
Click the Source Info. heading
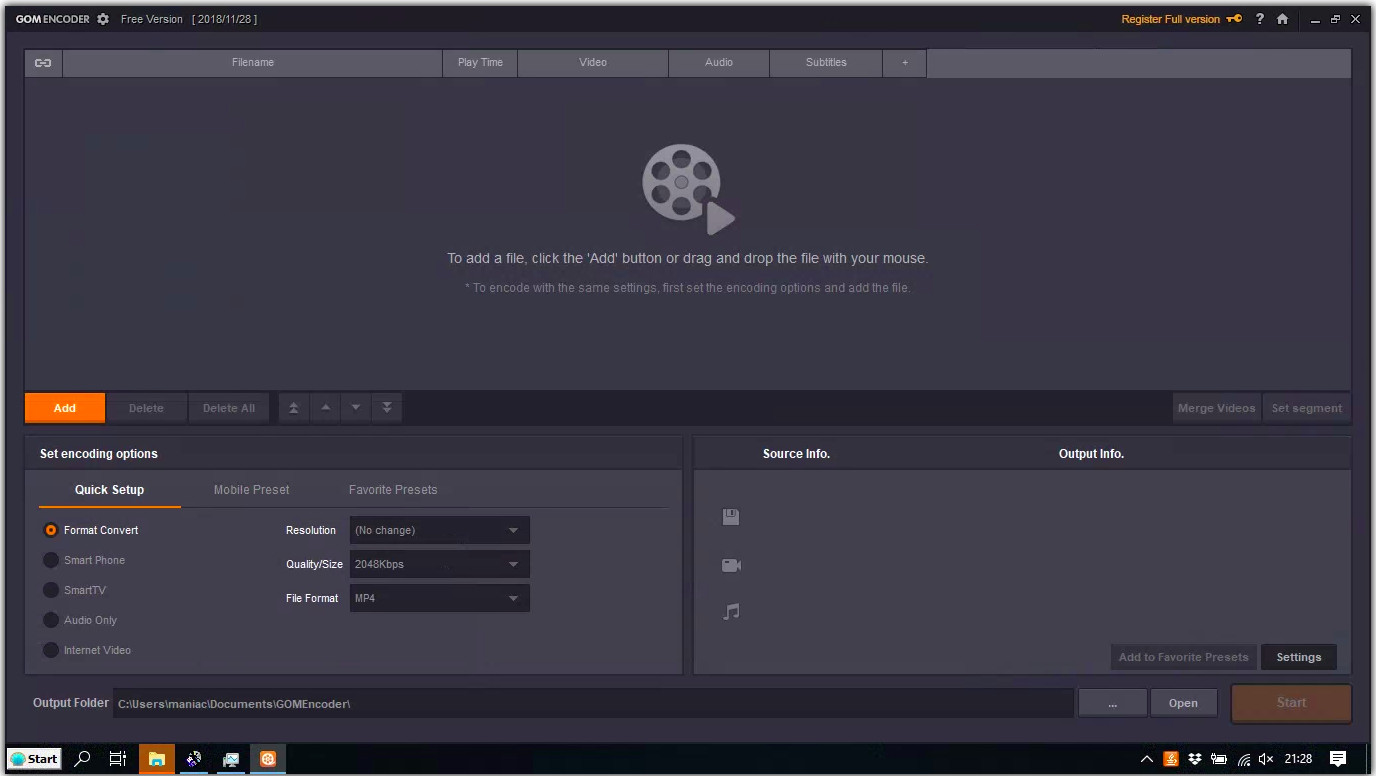tap(796, 454)
